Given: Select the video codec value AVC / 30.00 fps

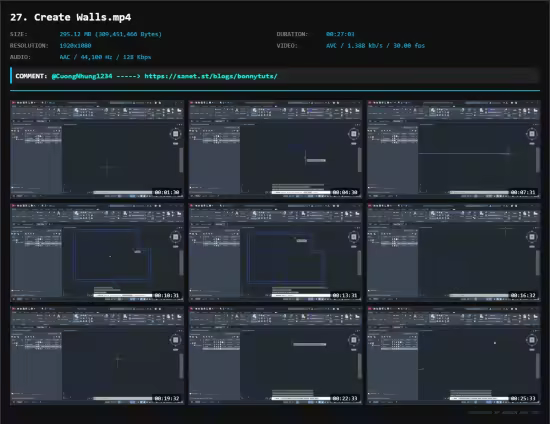Looking at the screenshot, I should point(375,46).
